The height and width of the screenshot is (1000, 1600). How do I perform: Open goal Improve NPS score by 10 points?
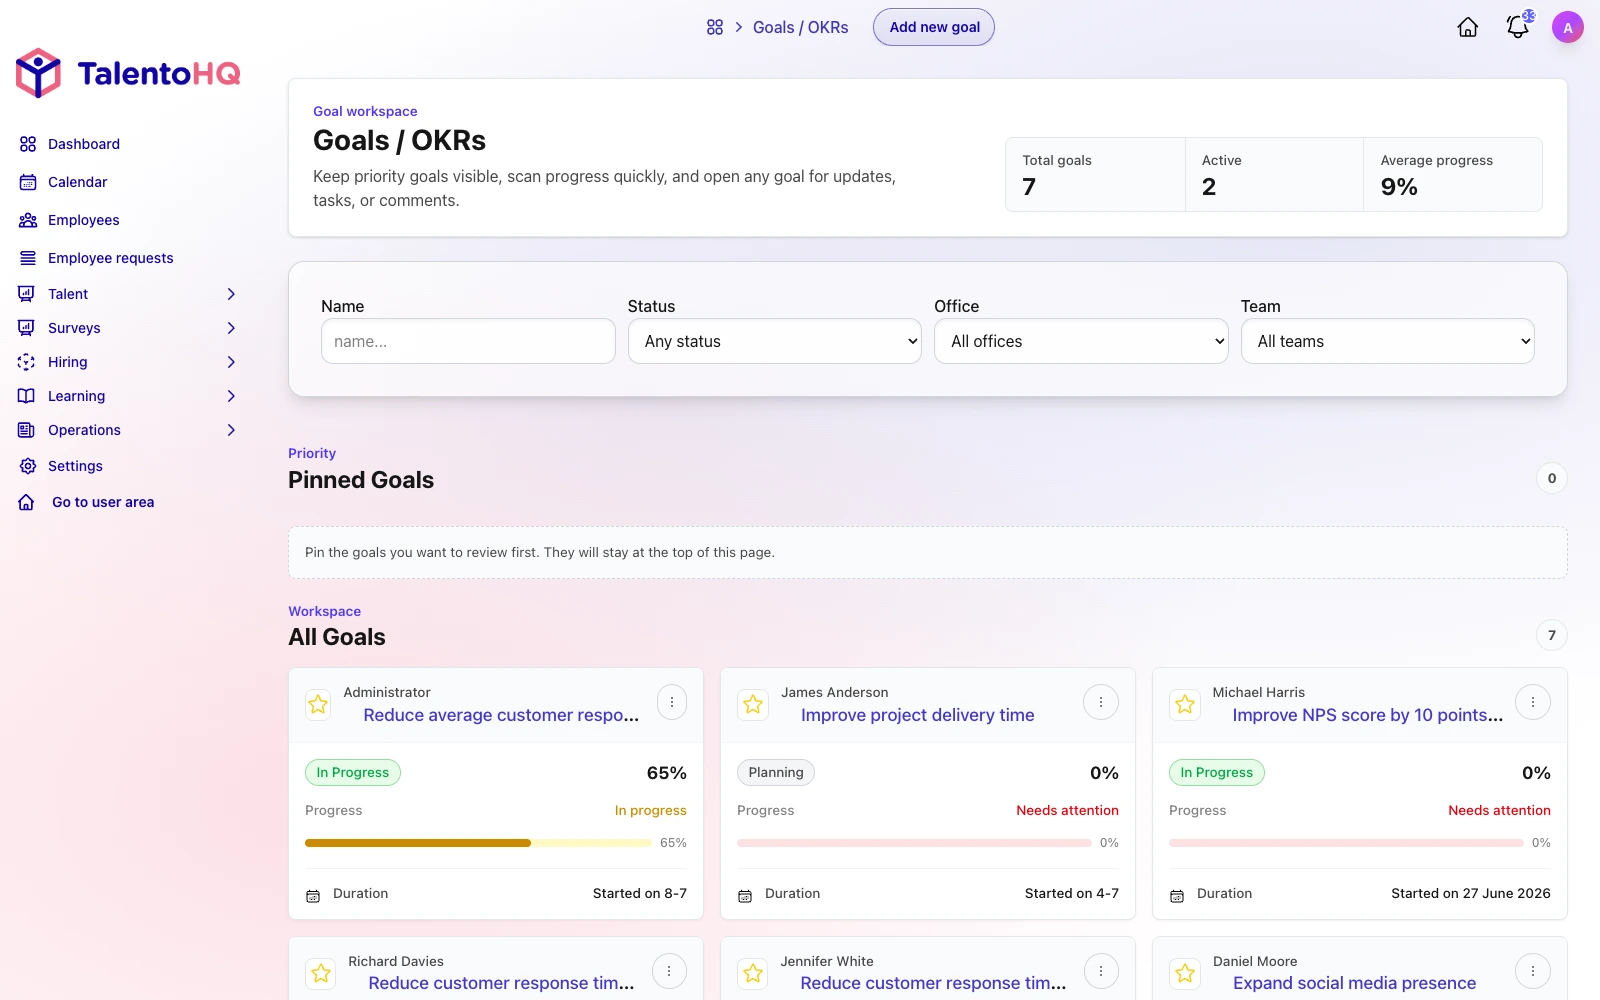[1367, 715]
